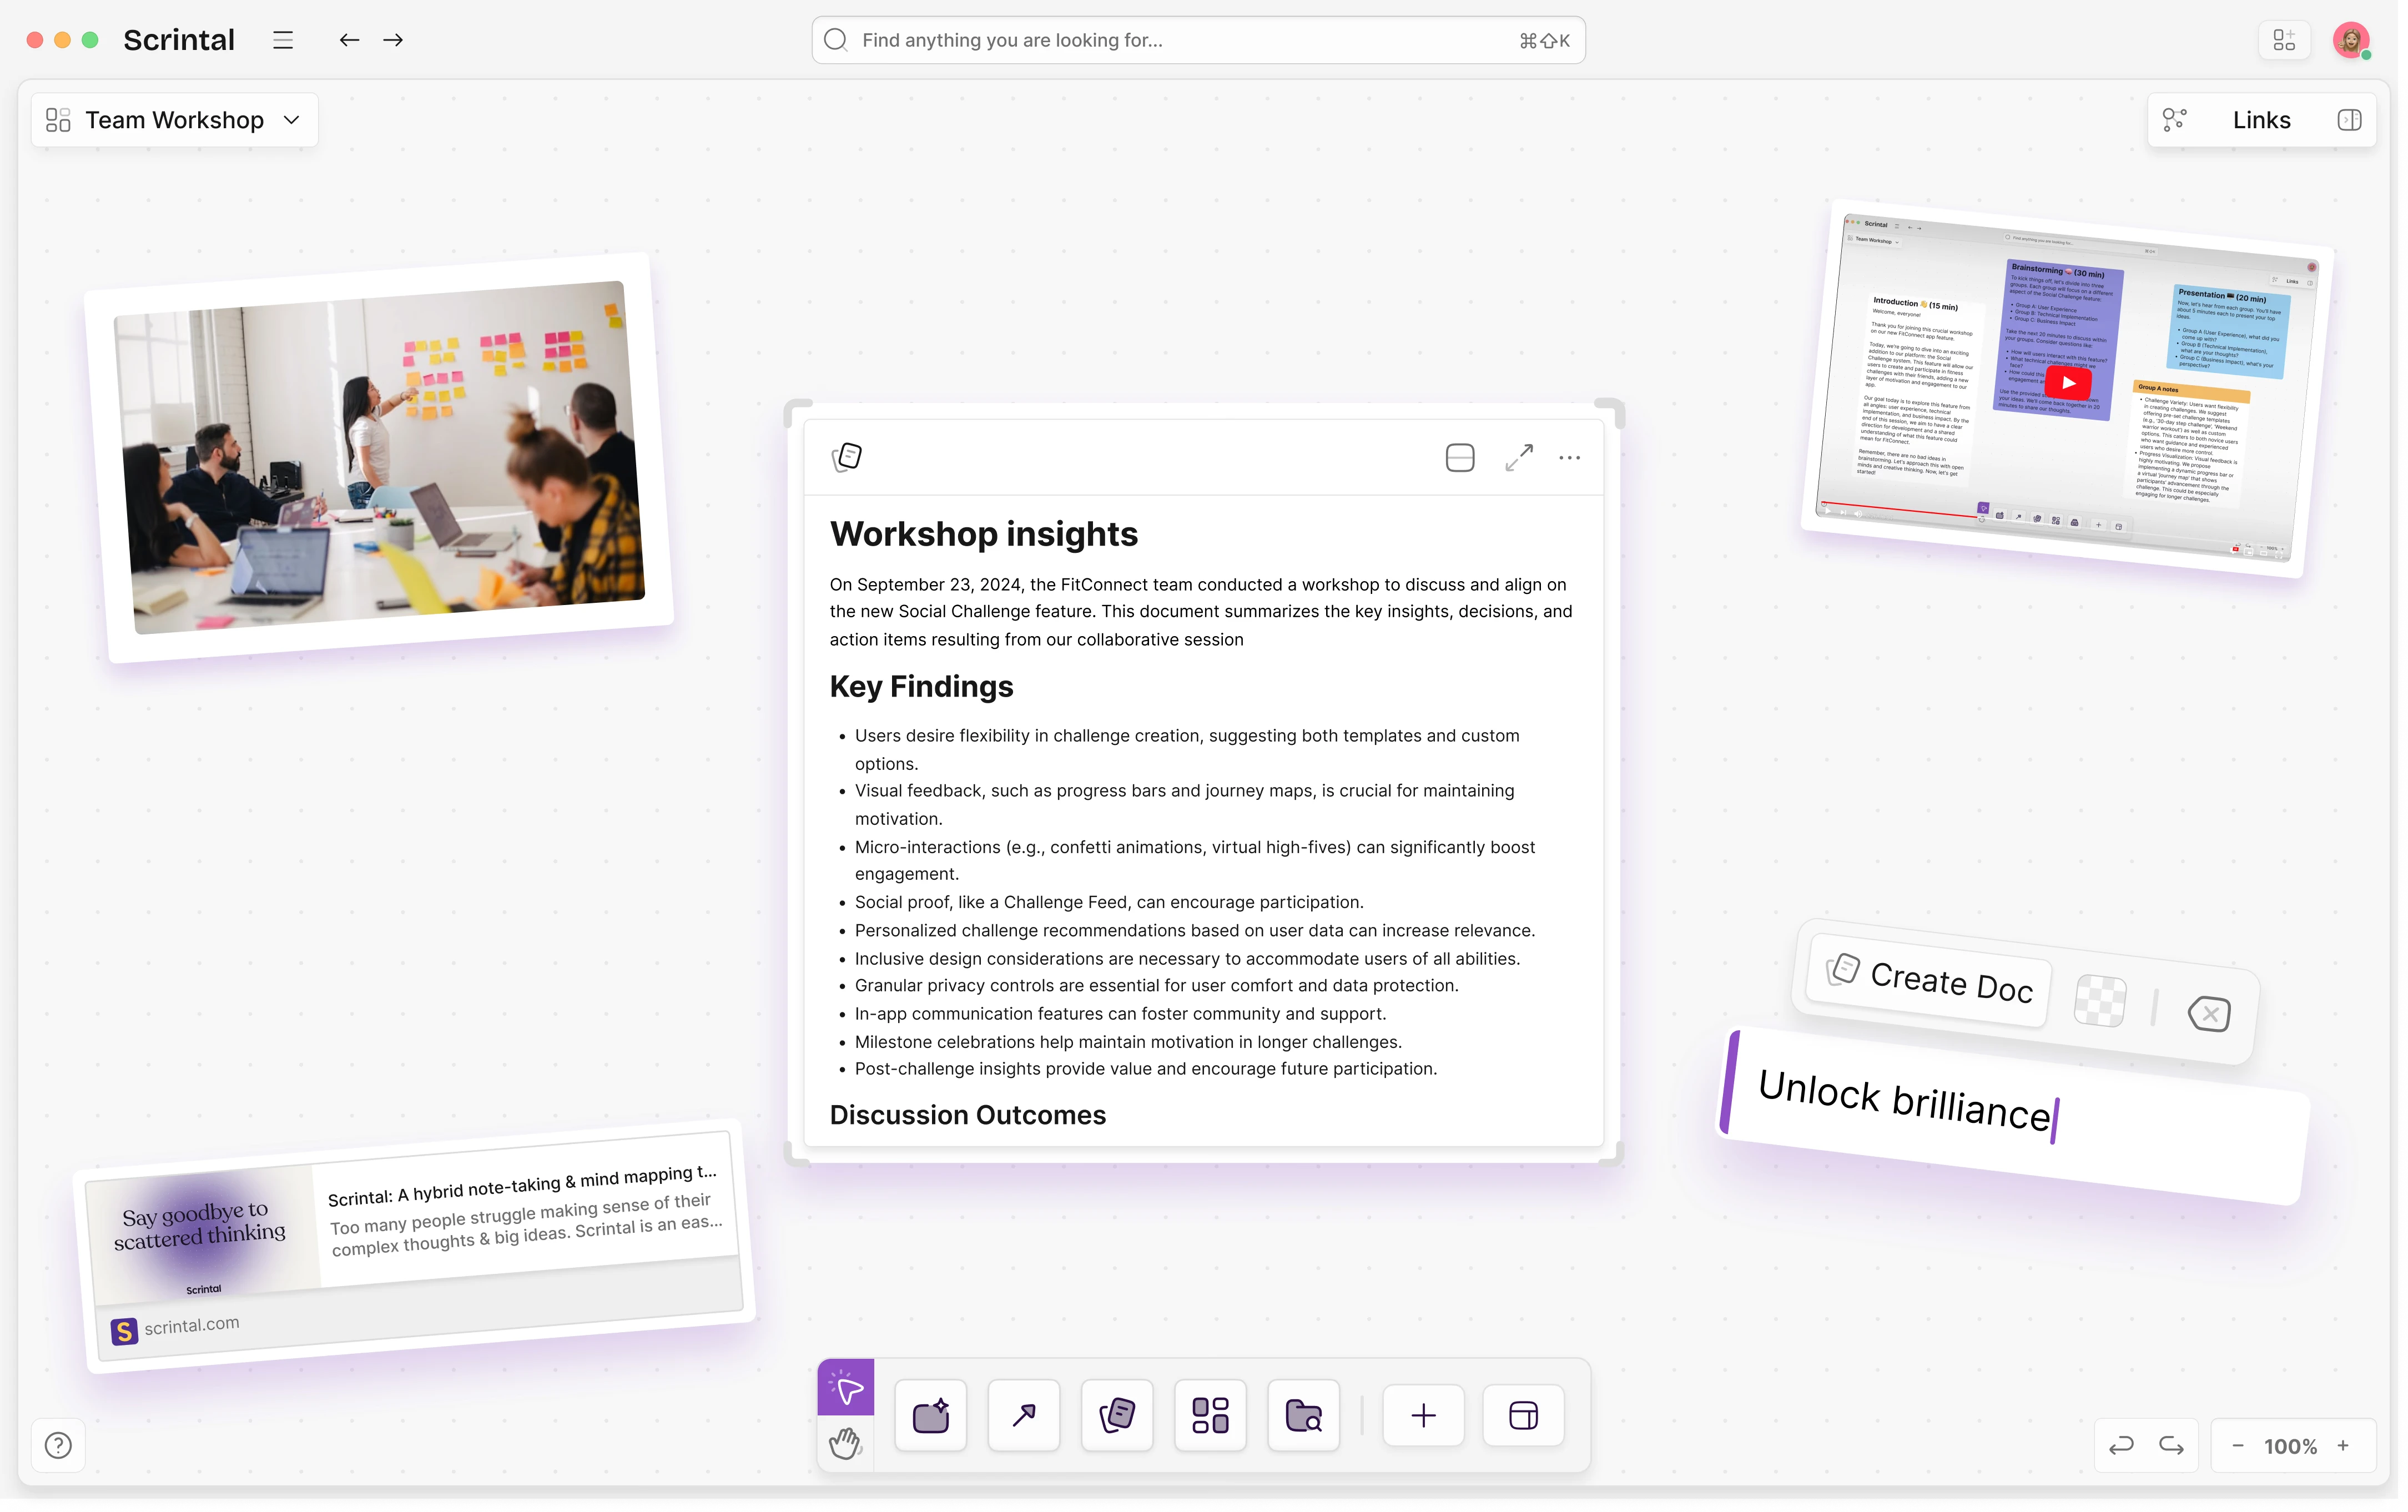Toggle the sidebar panel next to Links
The height and width of the screenshot is (1512, 2408).
coord(2349,120)
